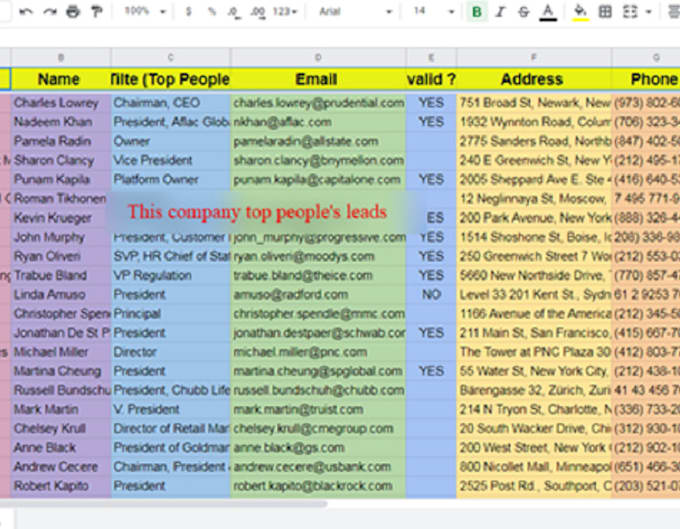The height and width of the screenshot is (529, 680).
Task: Select the title cell Chairman, CEO
Action: 170,103
